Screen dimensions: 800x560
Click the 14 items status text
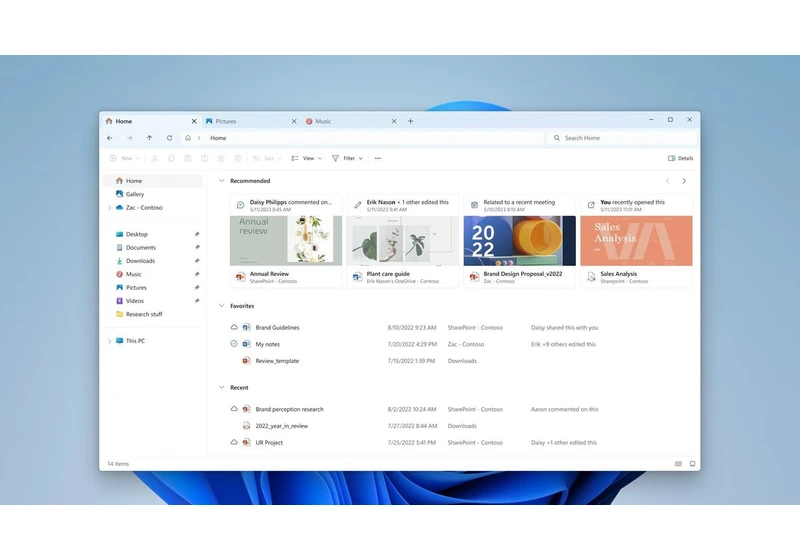(x=118, y=464)
